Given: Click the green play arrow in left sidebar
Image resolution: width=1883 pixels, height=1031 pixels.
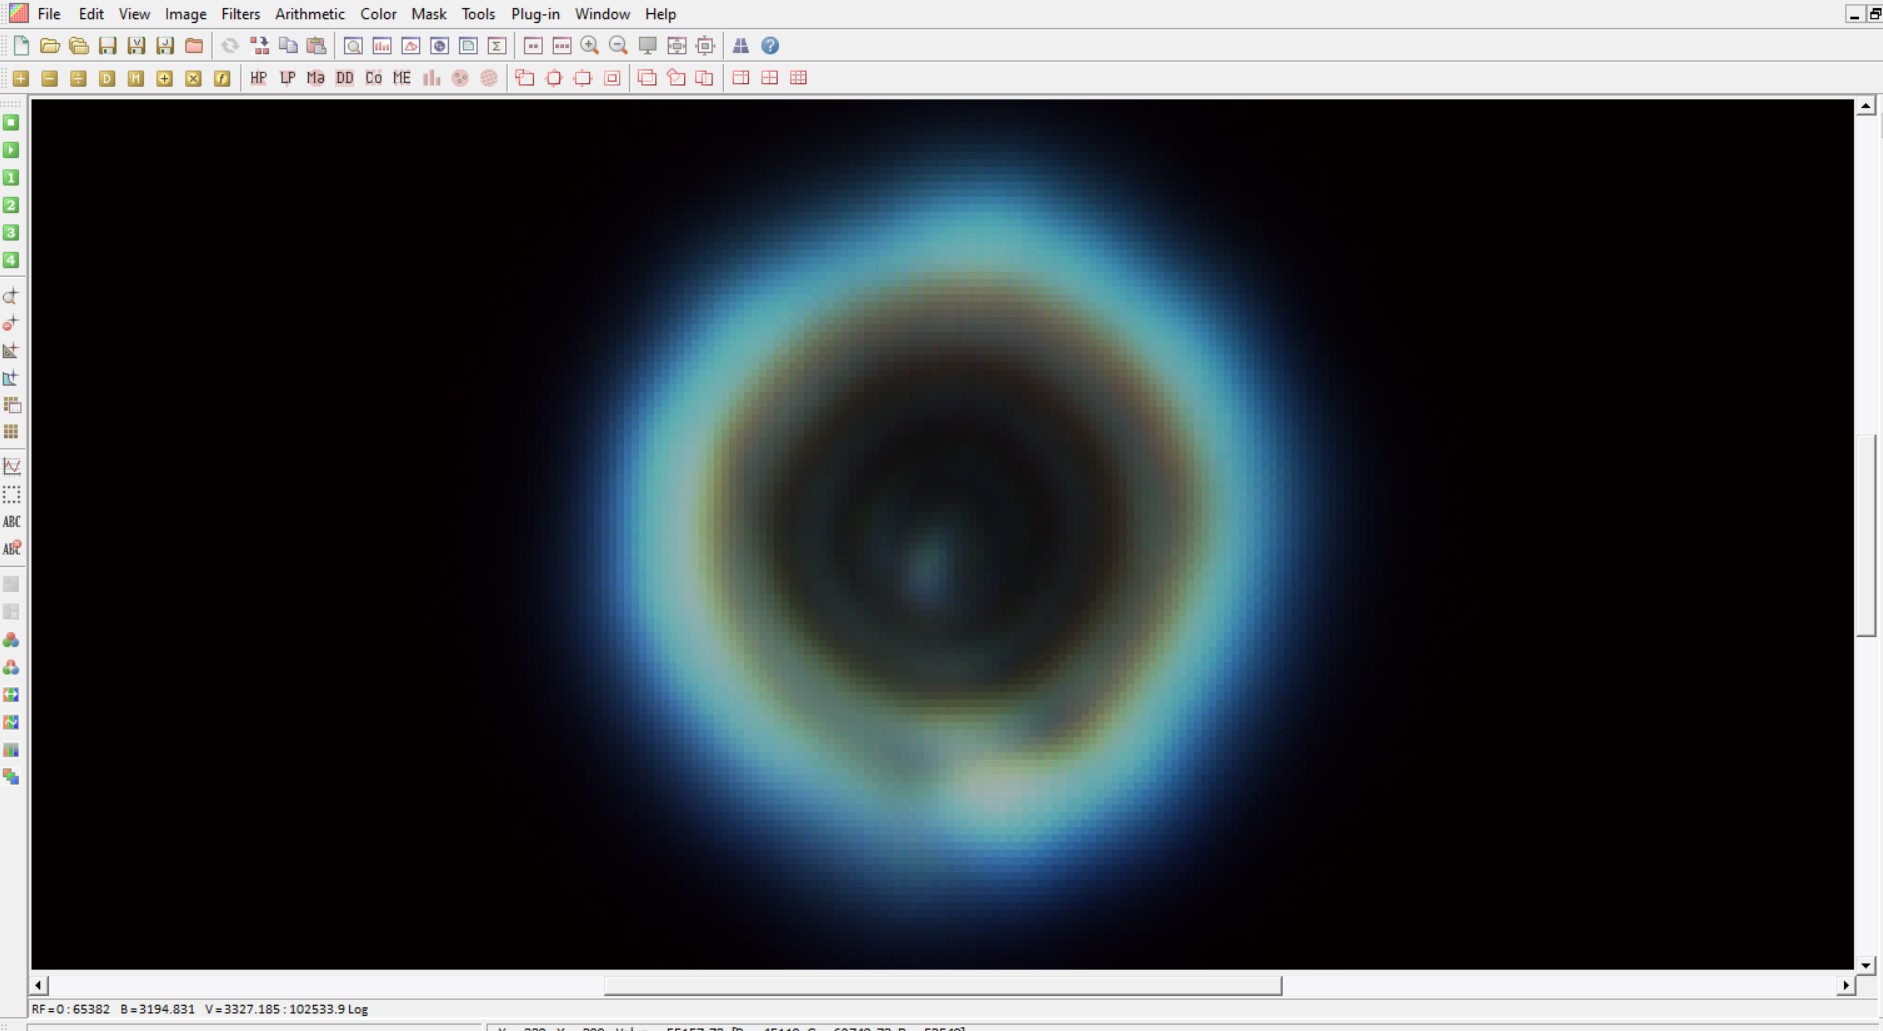Looking at the screenshot, I should click(11, 150).
